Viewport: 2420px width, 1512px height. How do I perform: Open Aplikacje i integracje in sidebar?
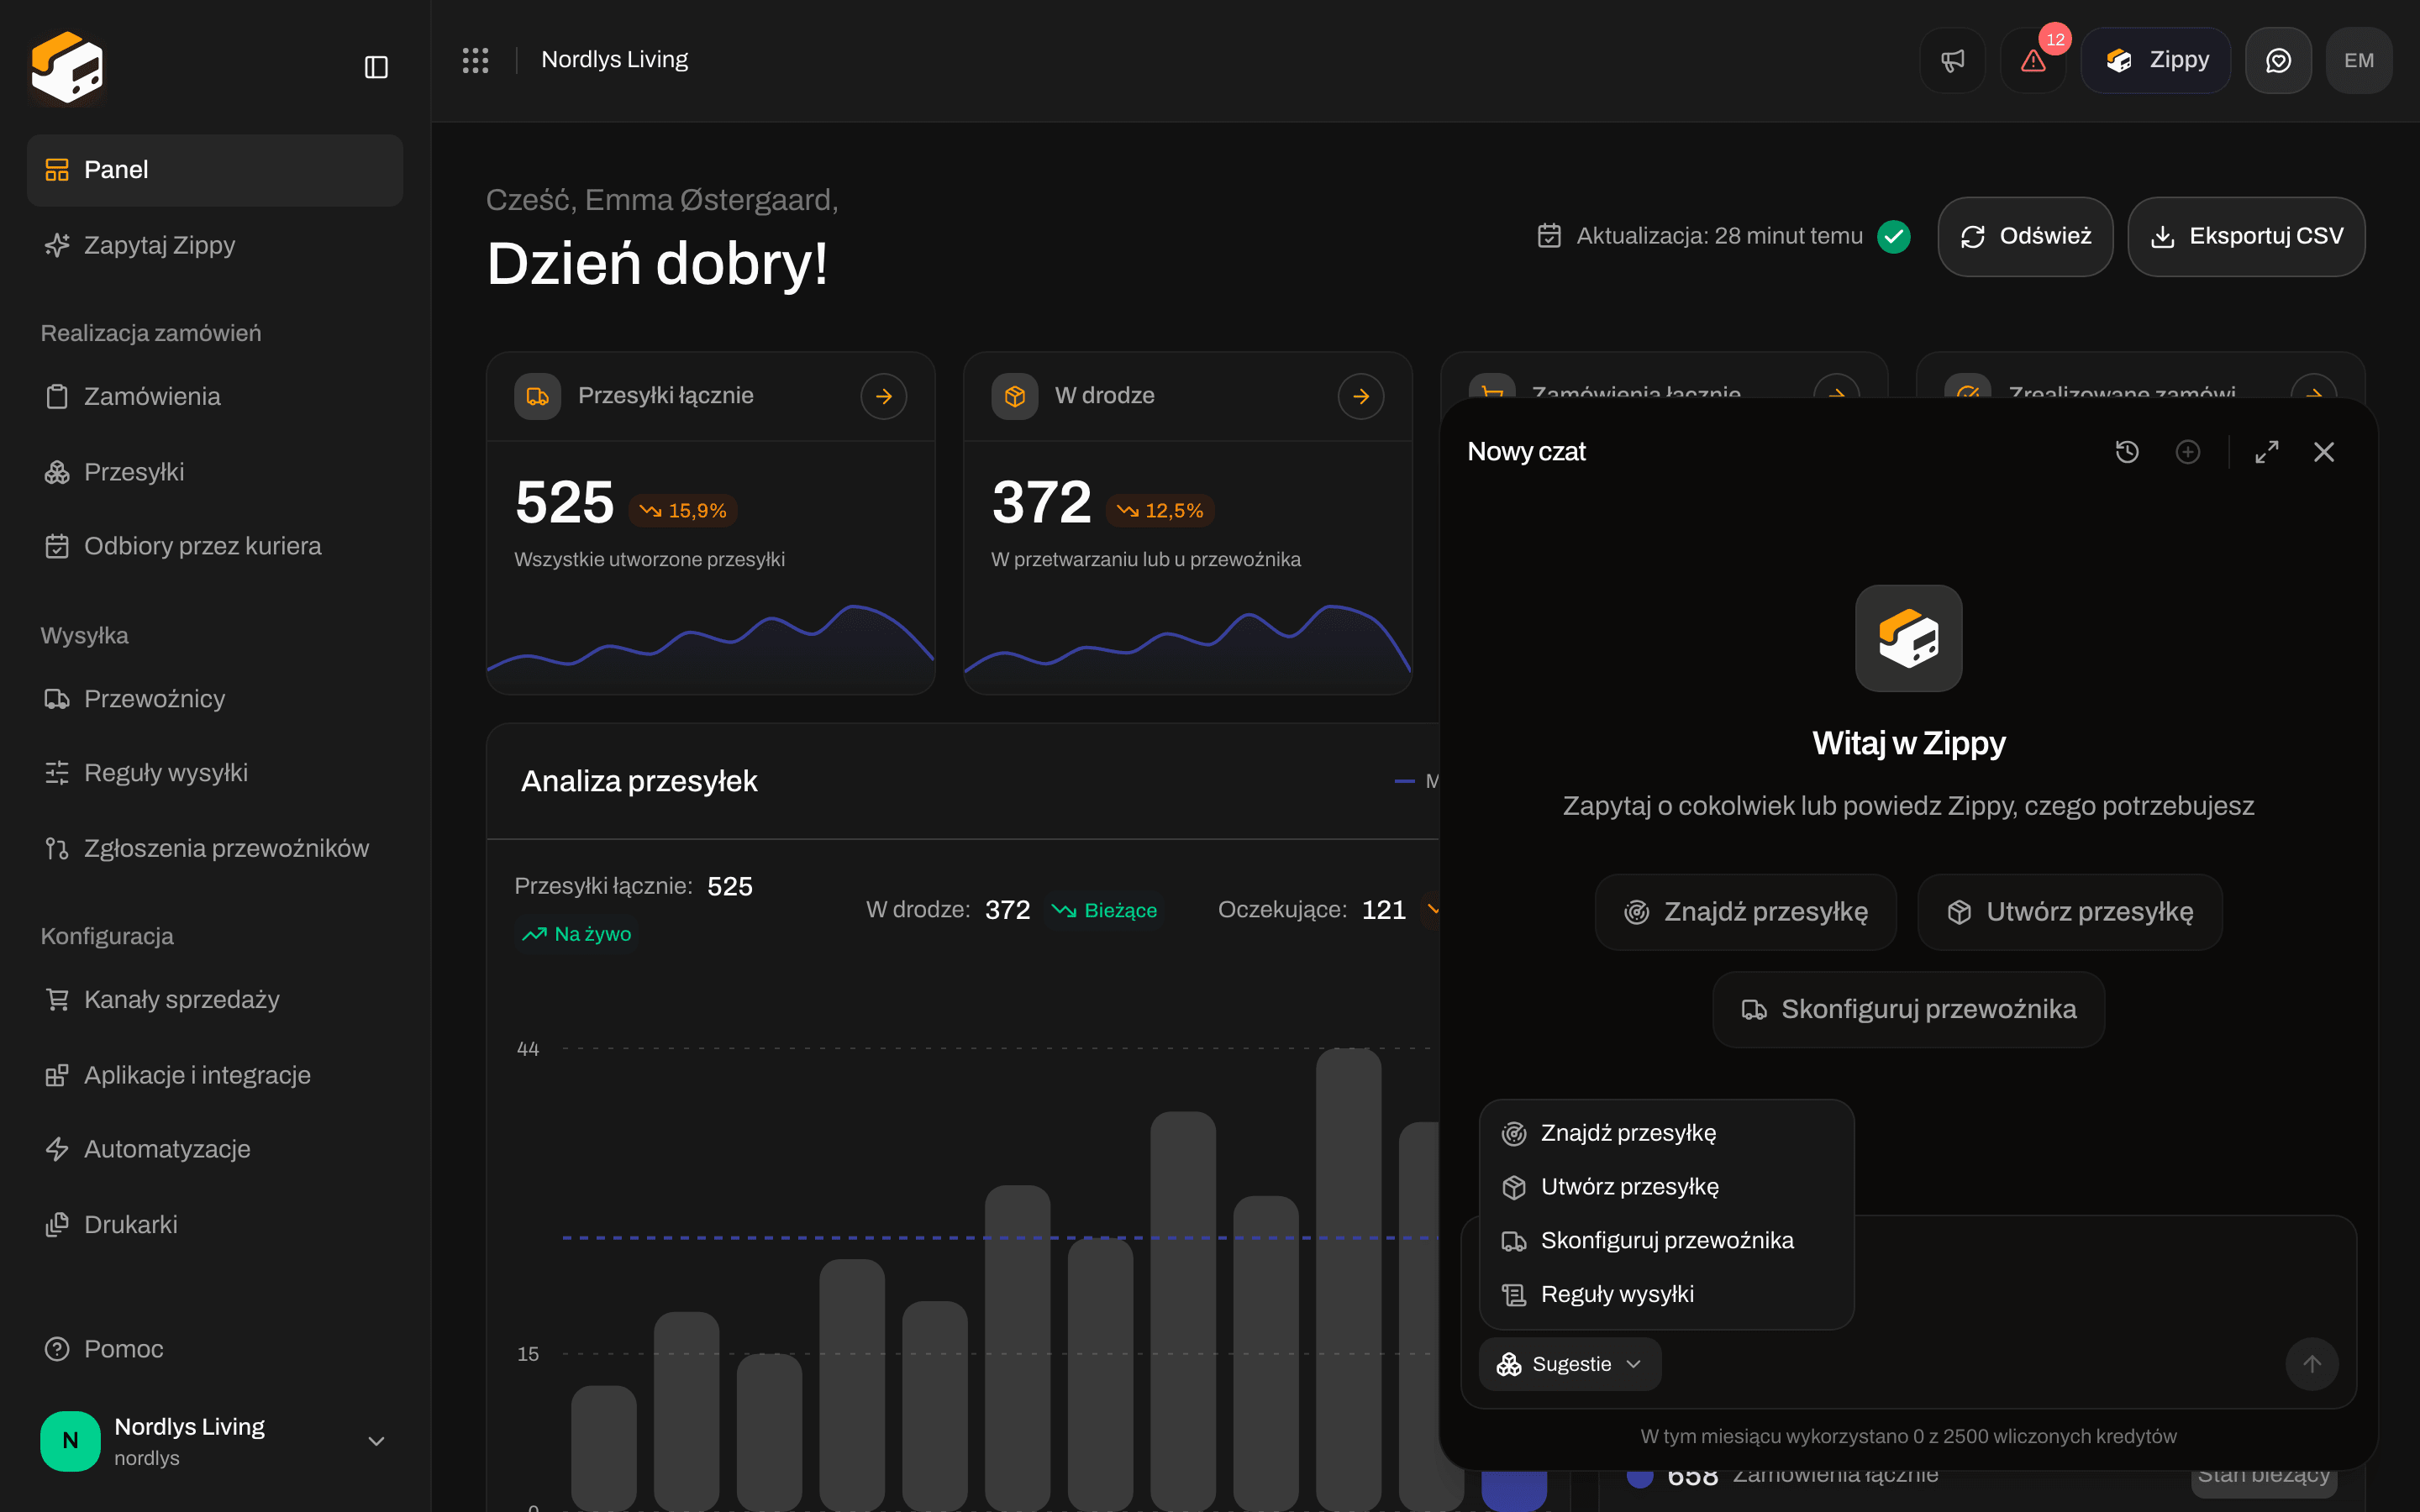[215, 1075]
